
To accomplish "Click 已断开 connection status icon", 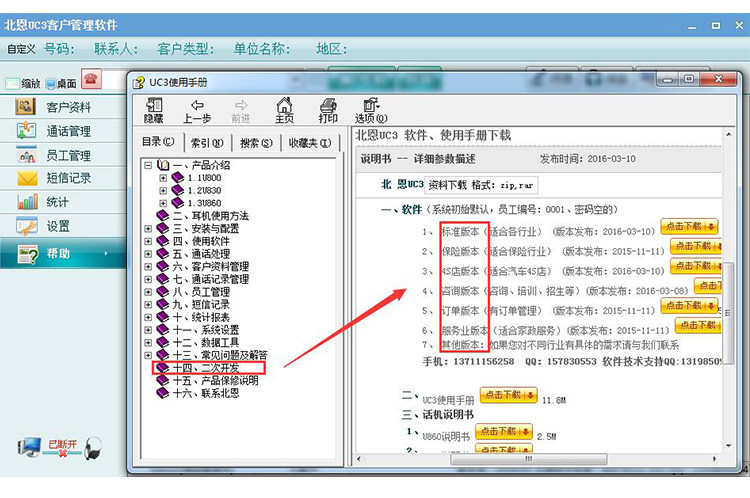I will pos(63,448).
